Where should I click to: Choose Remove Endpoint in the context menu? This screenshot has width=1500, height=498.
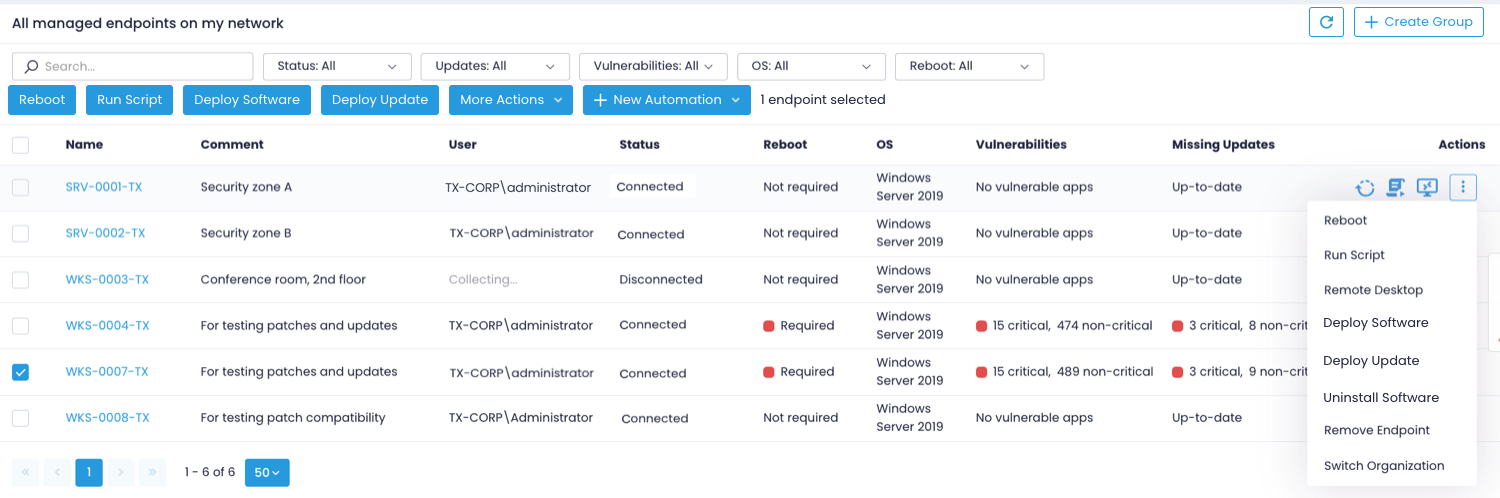point(1376,430)
